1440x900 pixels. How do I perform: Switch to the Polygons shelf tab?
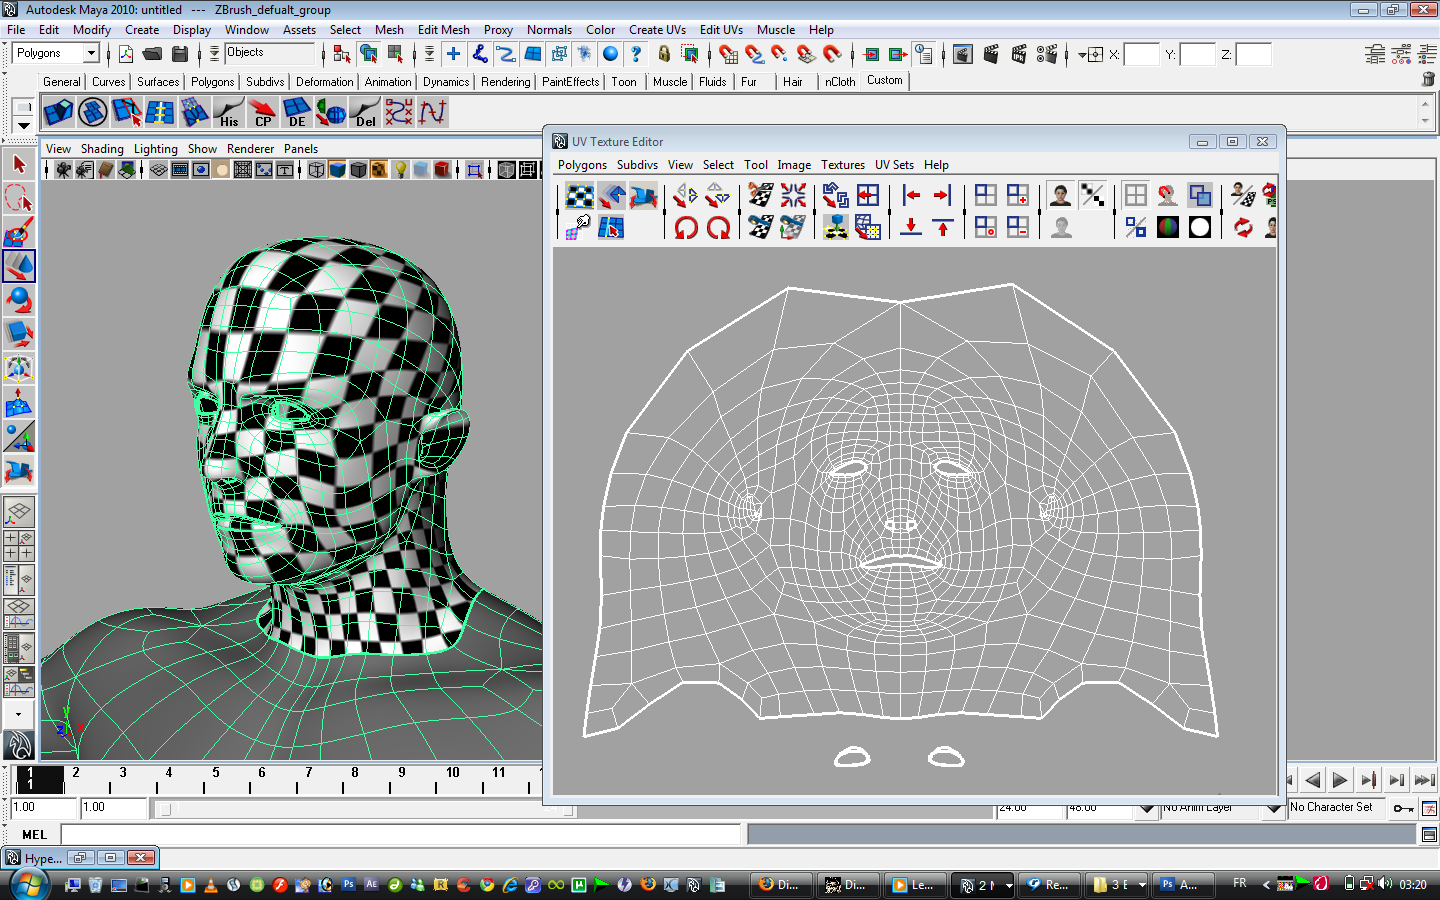(x=212, y=82)
